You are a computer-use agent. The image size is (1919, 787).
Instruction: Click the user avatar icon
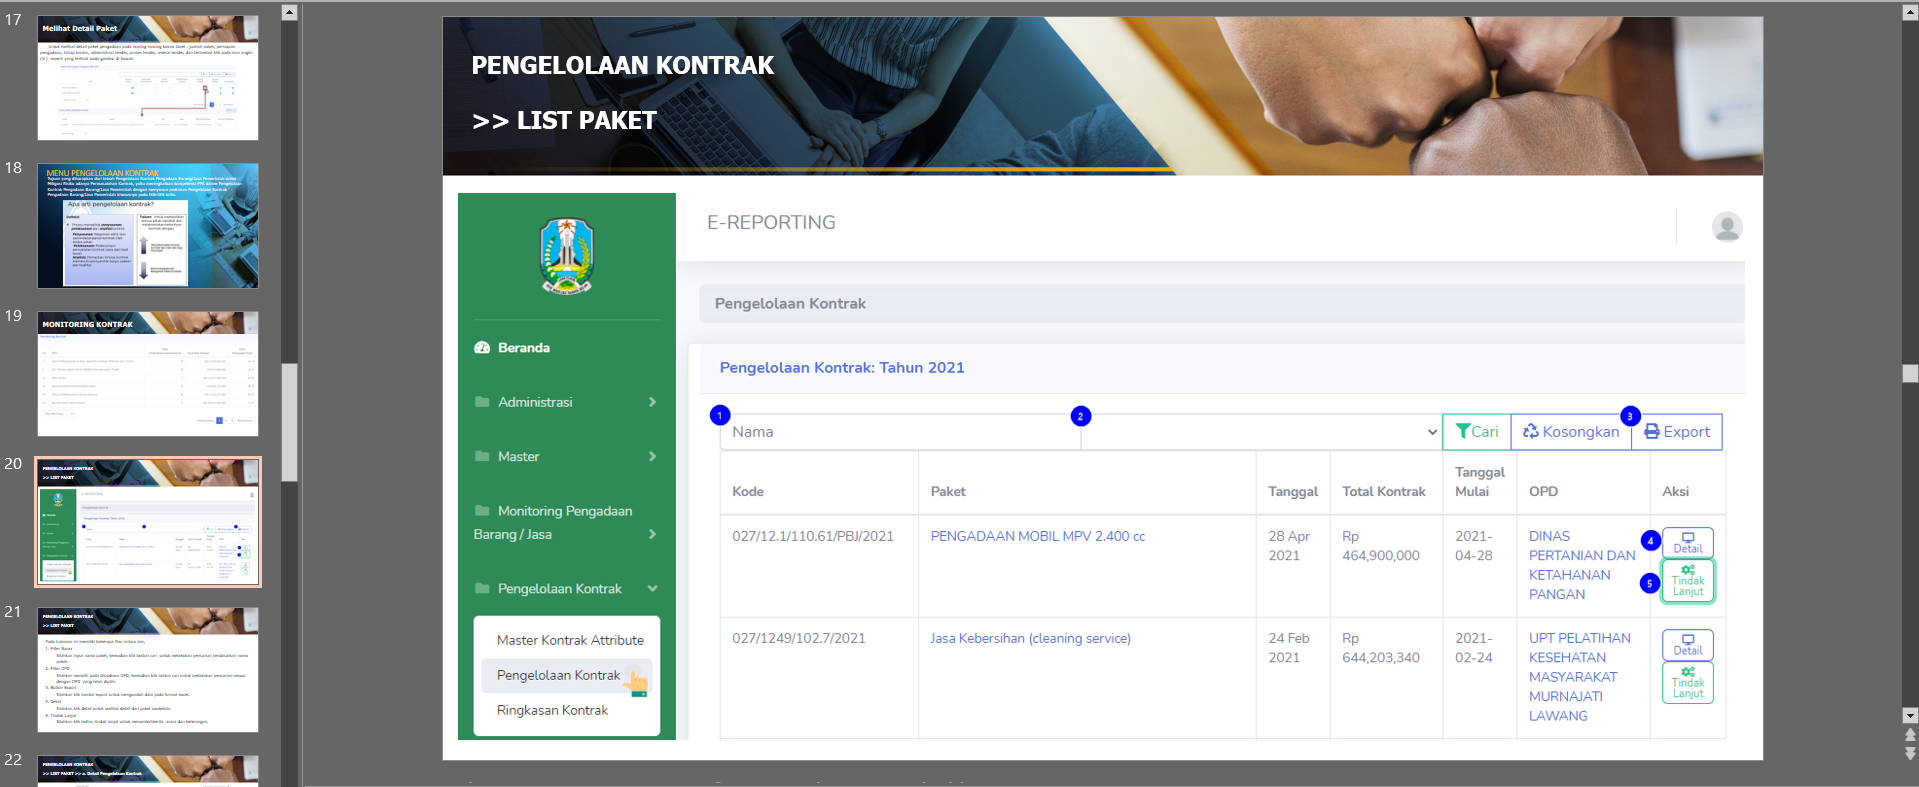point(1727,227)
